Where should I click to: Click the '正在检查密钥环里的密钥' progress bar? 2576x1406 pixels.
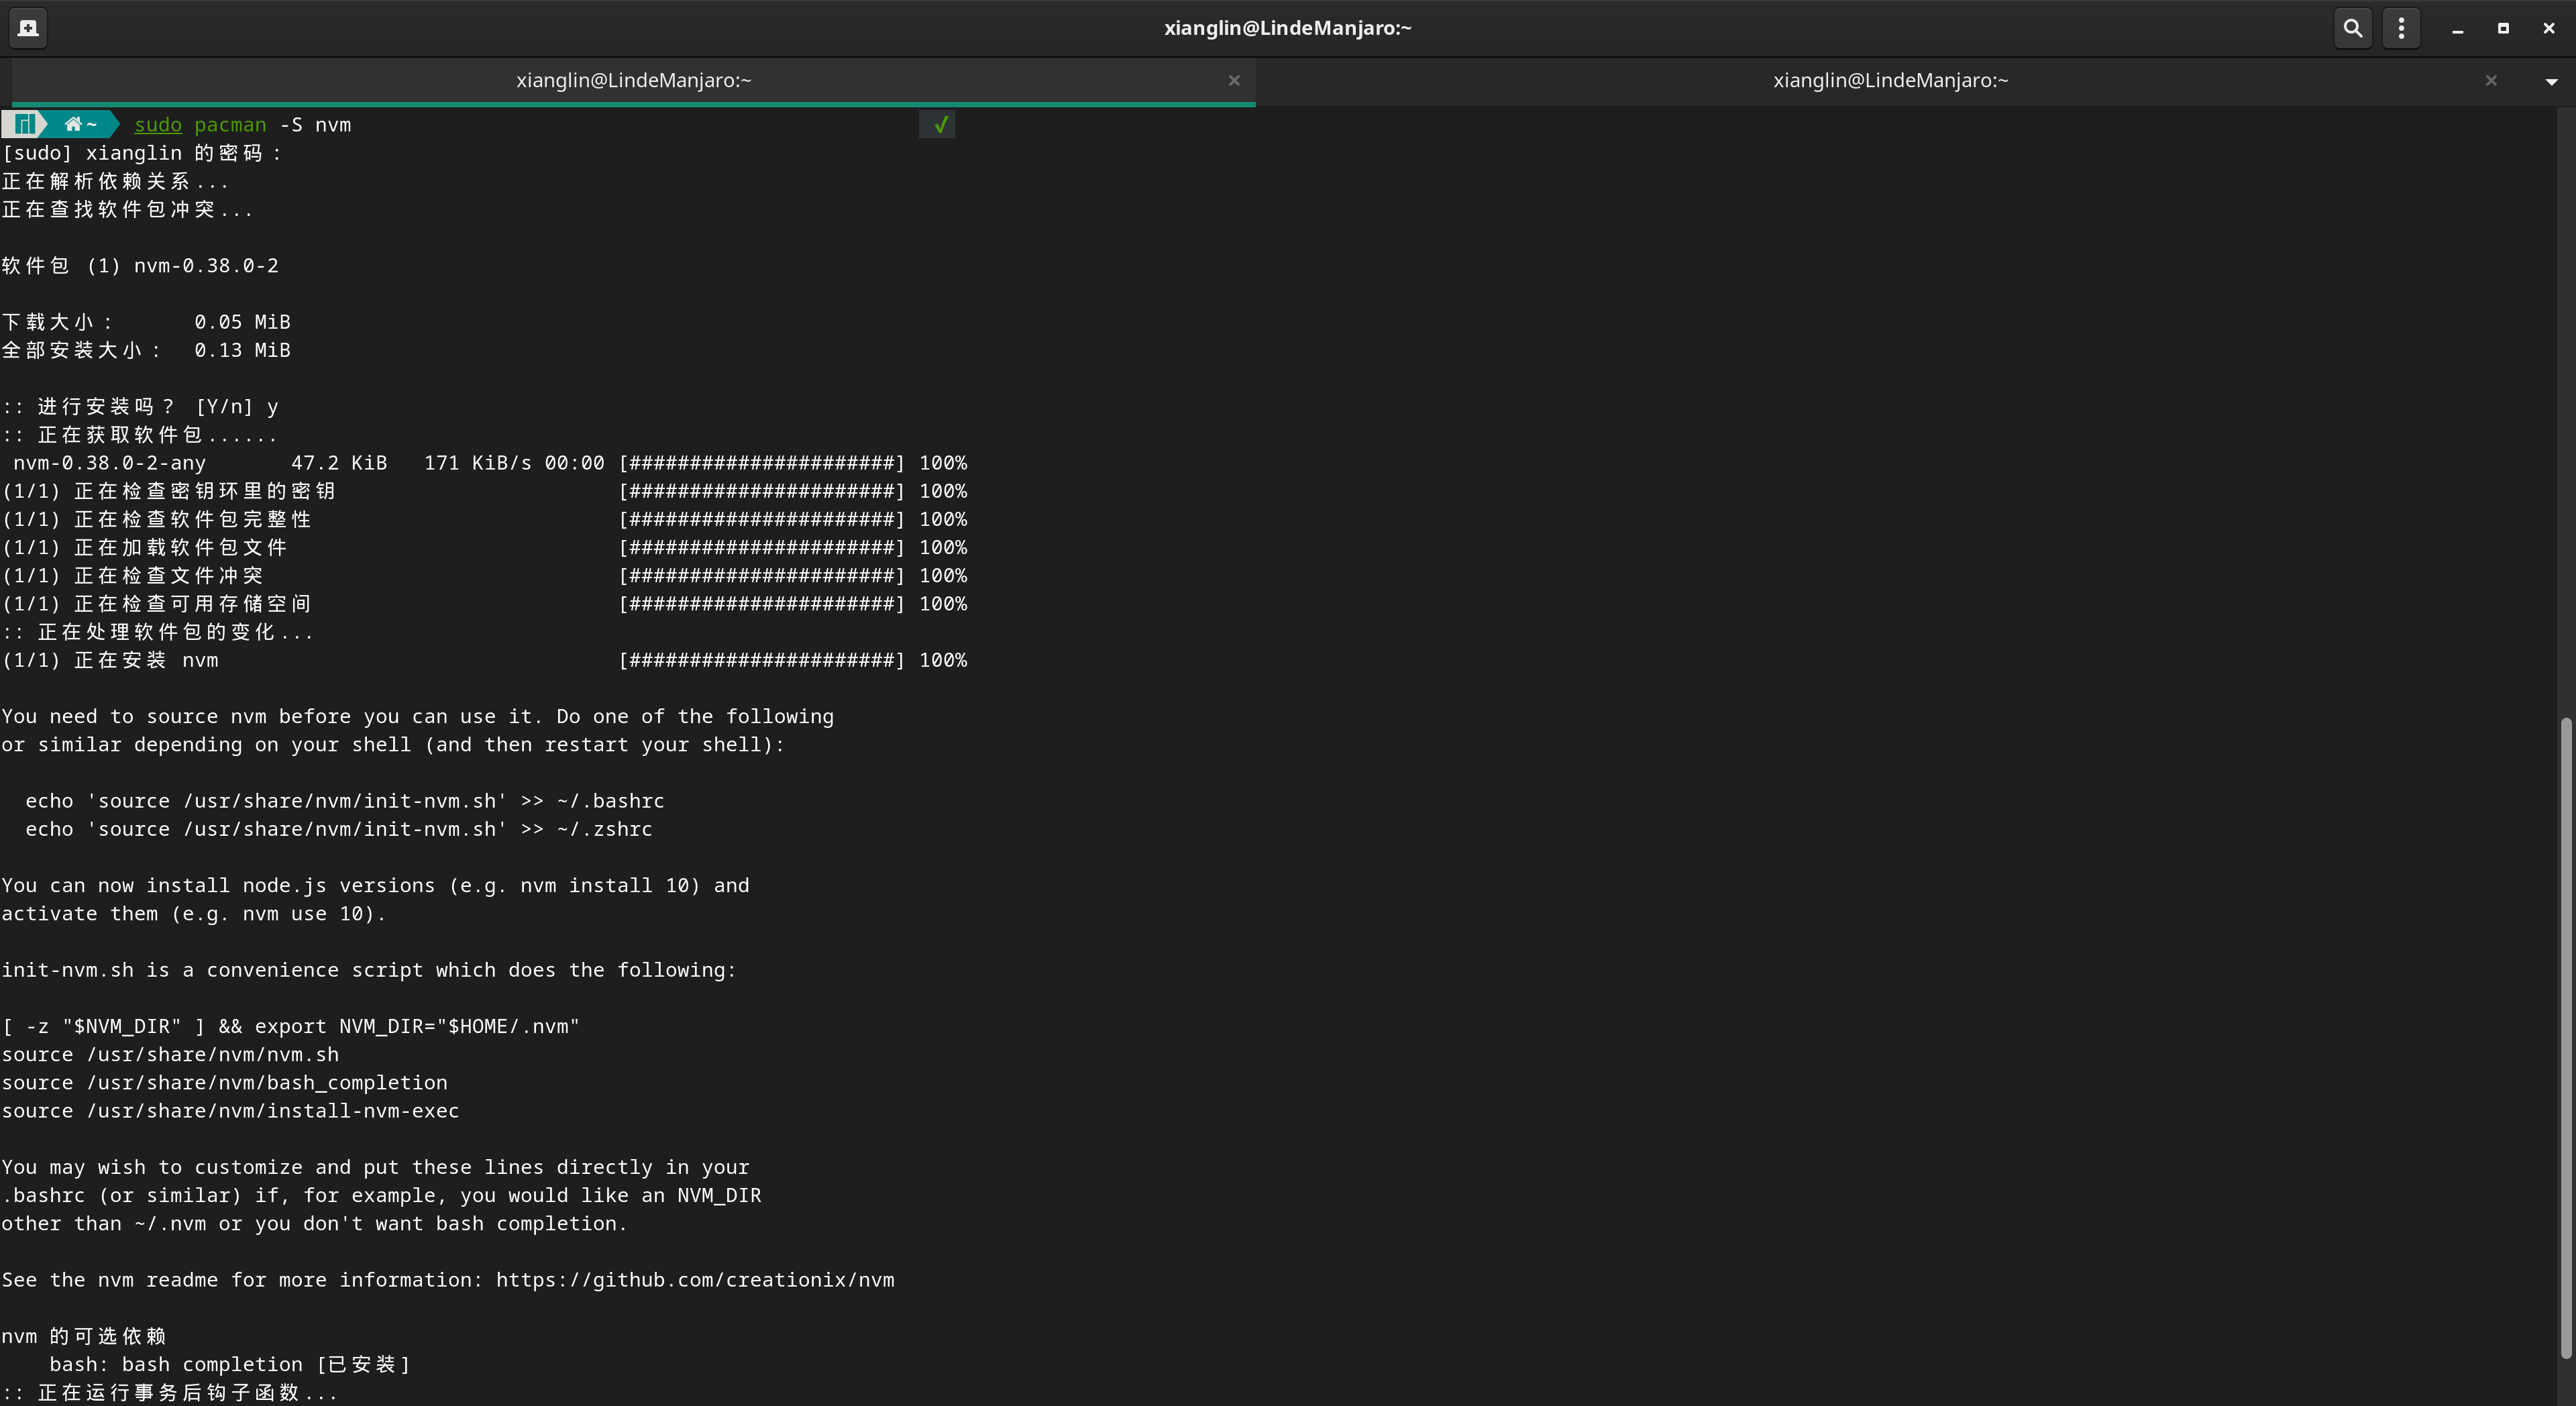coord(762,491)
